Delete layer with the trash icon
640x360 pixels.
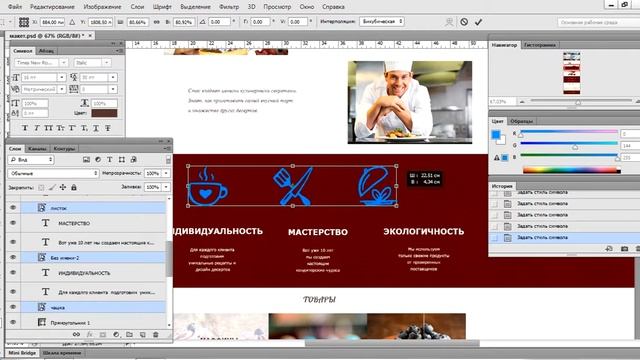coord(156,335)
